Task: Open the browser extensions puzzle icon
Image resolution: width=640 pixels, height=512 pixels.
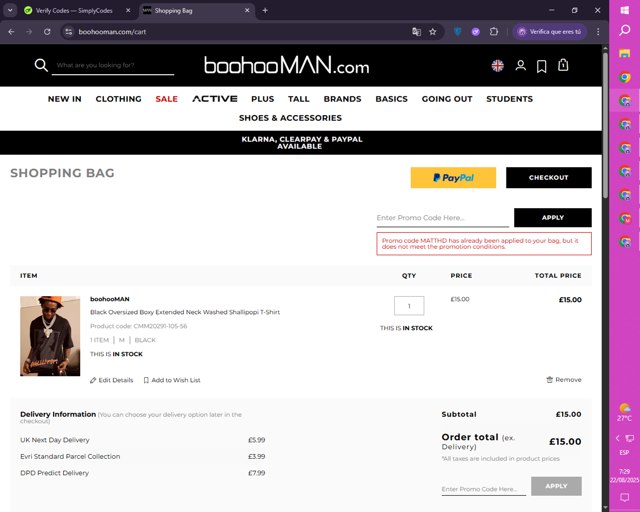Action: pos(494,31)
